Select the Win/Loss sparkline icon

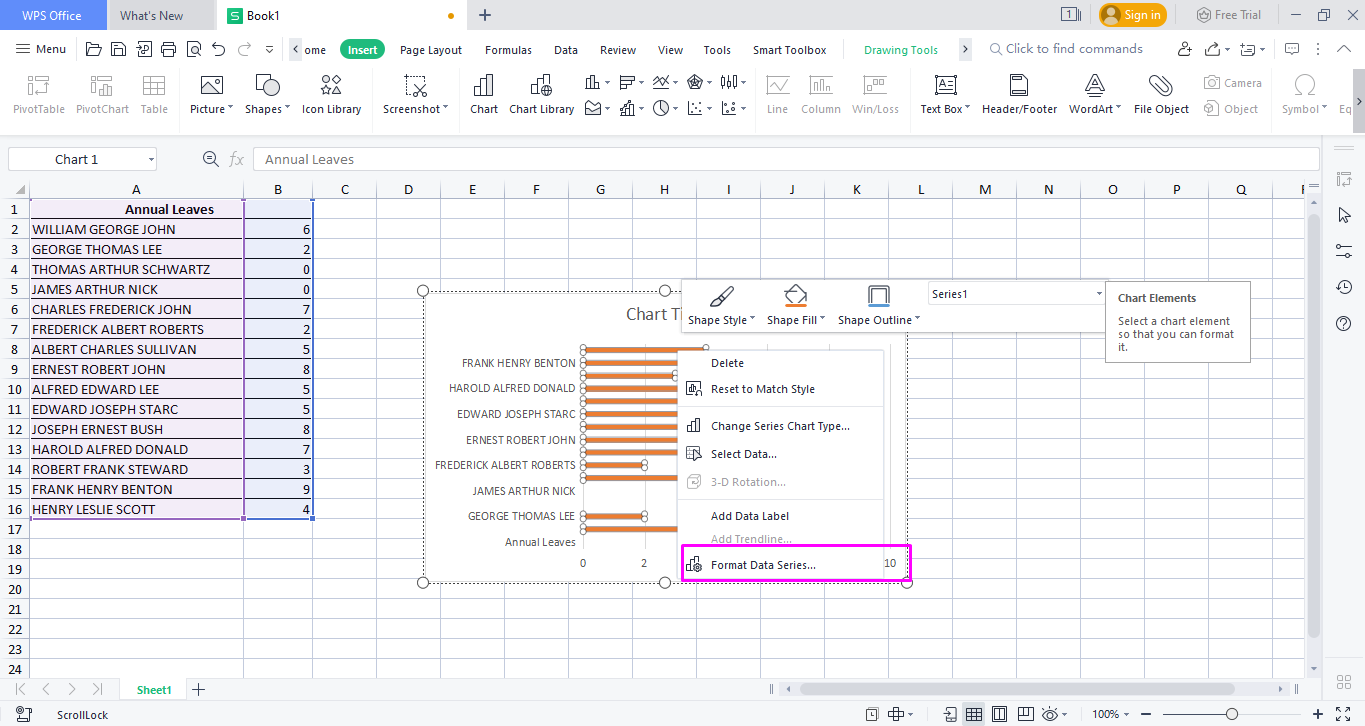tap(876, 93)
